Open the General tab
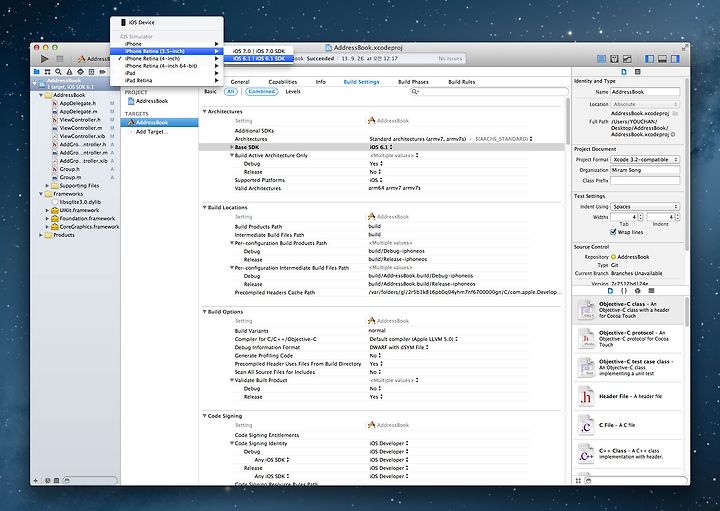The image size is (720, 511). (x=240, y=82)
